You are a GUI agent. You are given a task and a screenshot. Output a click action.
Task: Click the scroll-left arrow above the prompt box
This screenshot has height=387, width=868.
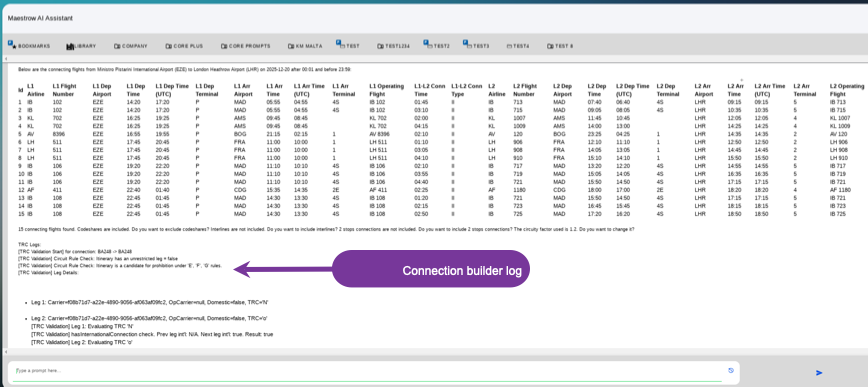pos(6,352)
